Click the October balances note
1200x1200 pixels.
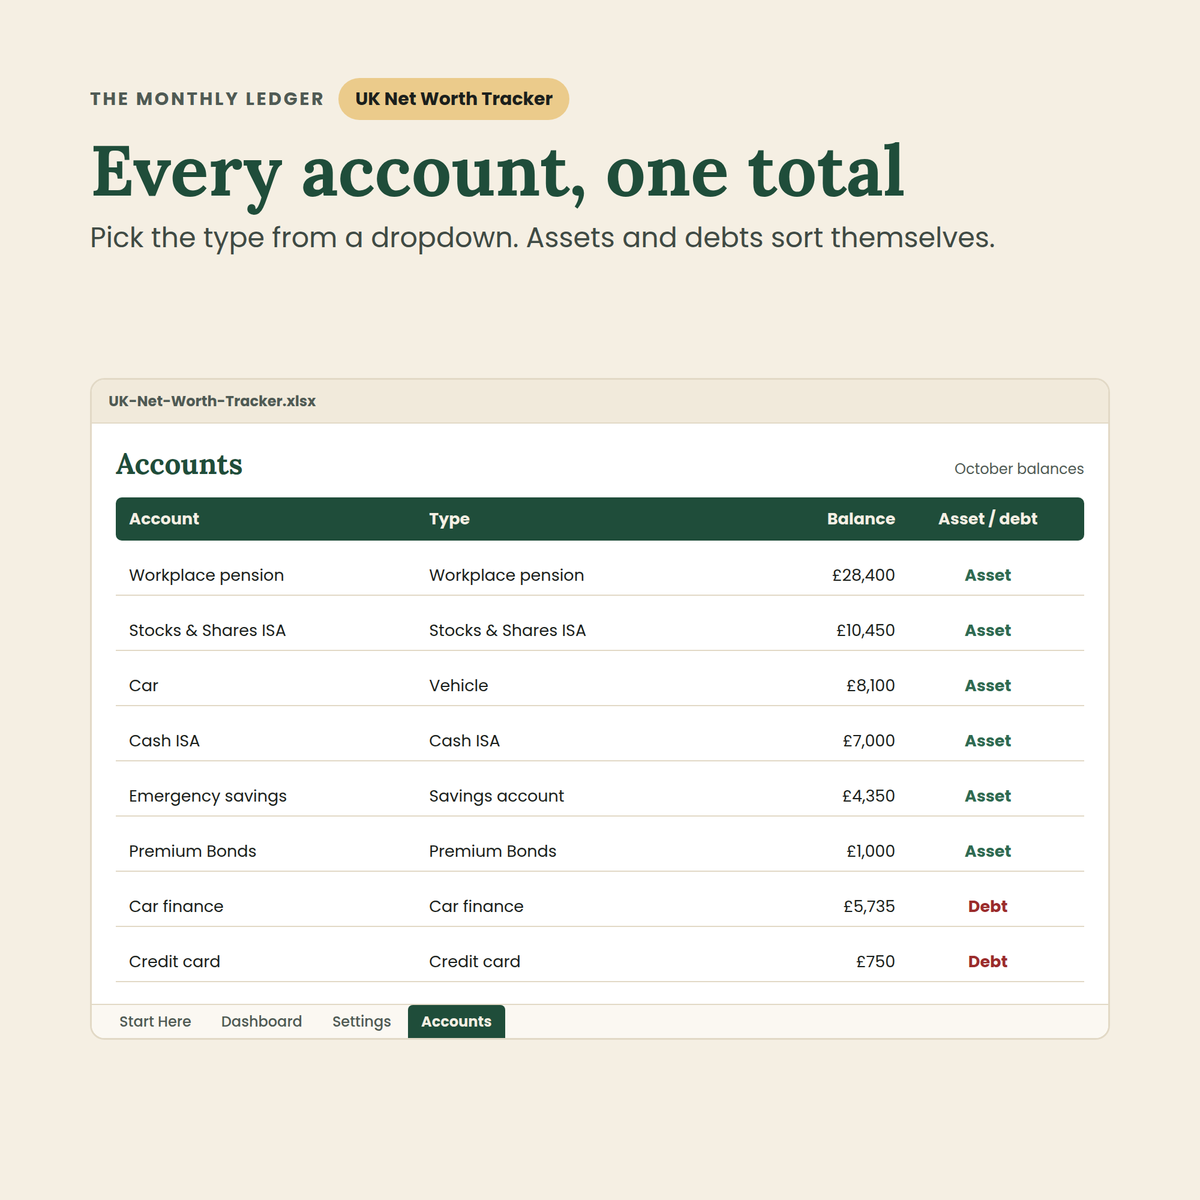(x=1019, y=469)
